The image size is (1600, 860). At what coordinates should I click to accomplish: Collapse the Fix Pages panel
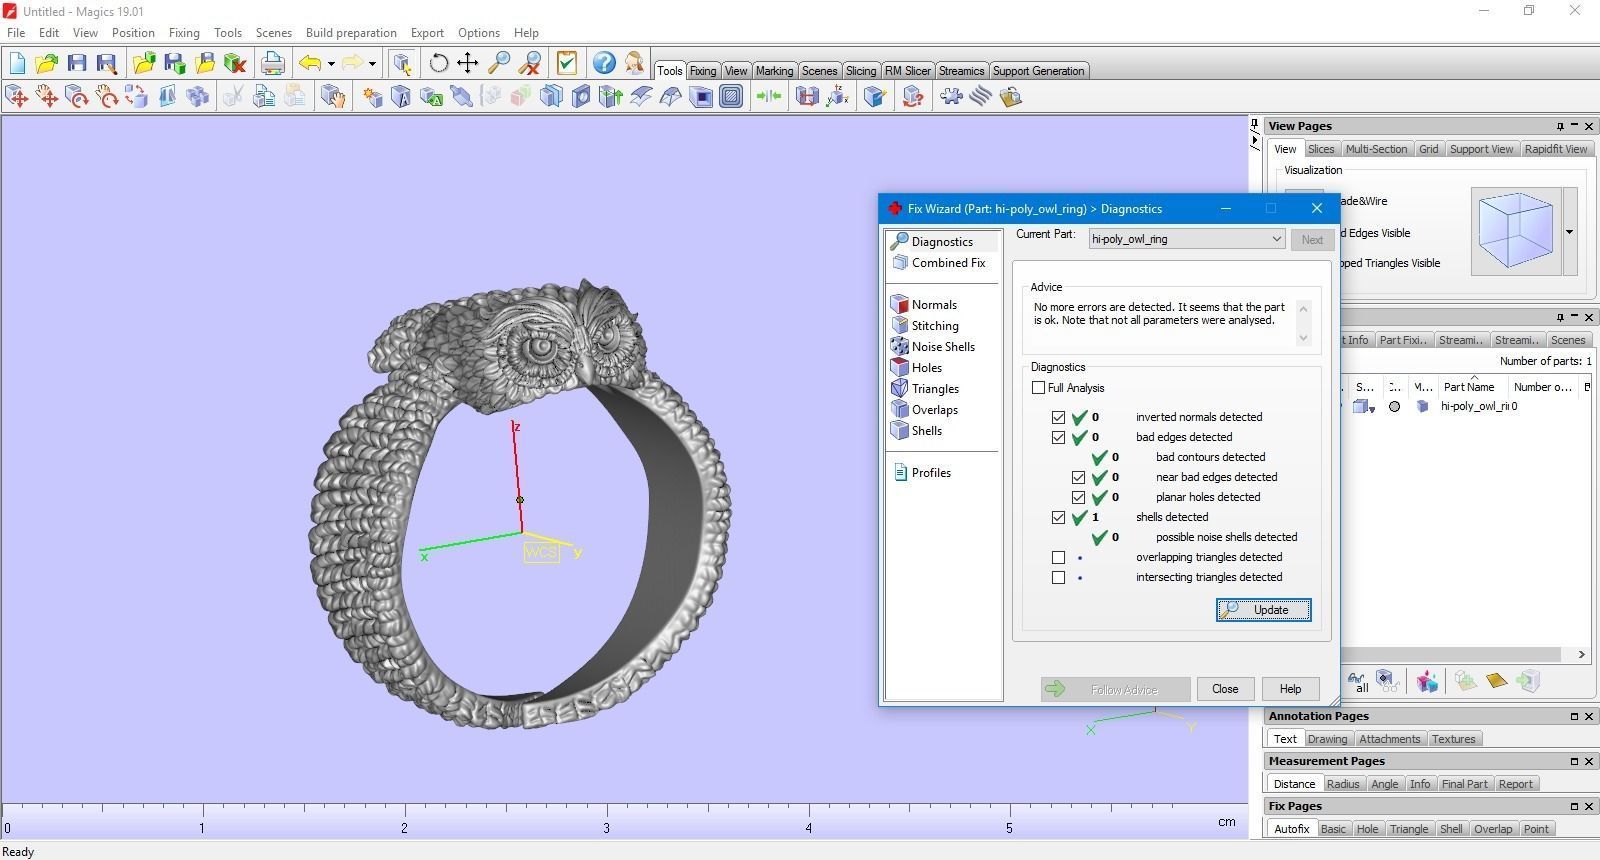(x=1574, y=806)
